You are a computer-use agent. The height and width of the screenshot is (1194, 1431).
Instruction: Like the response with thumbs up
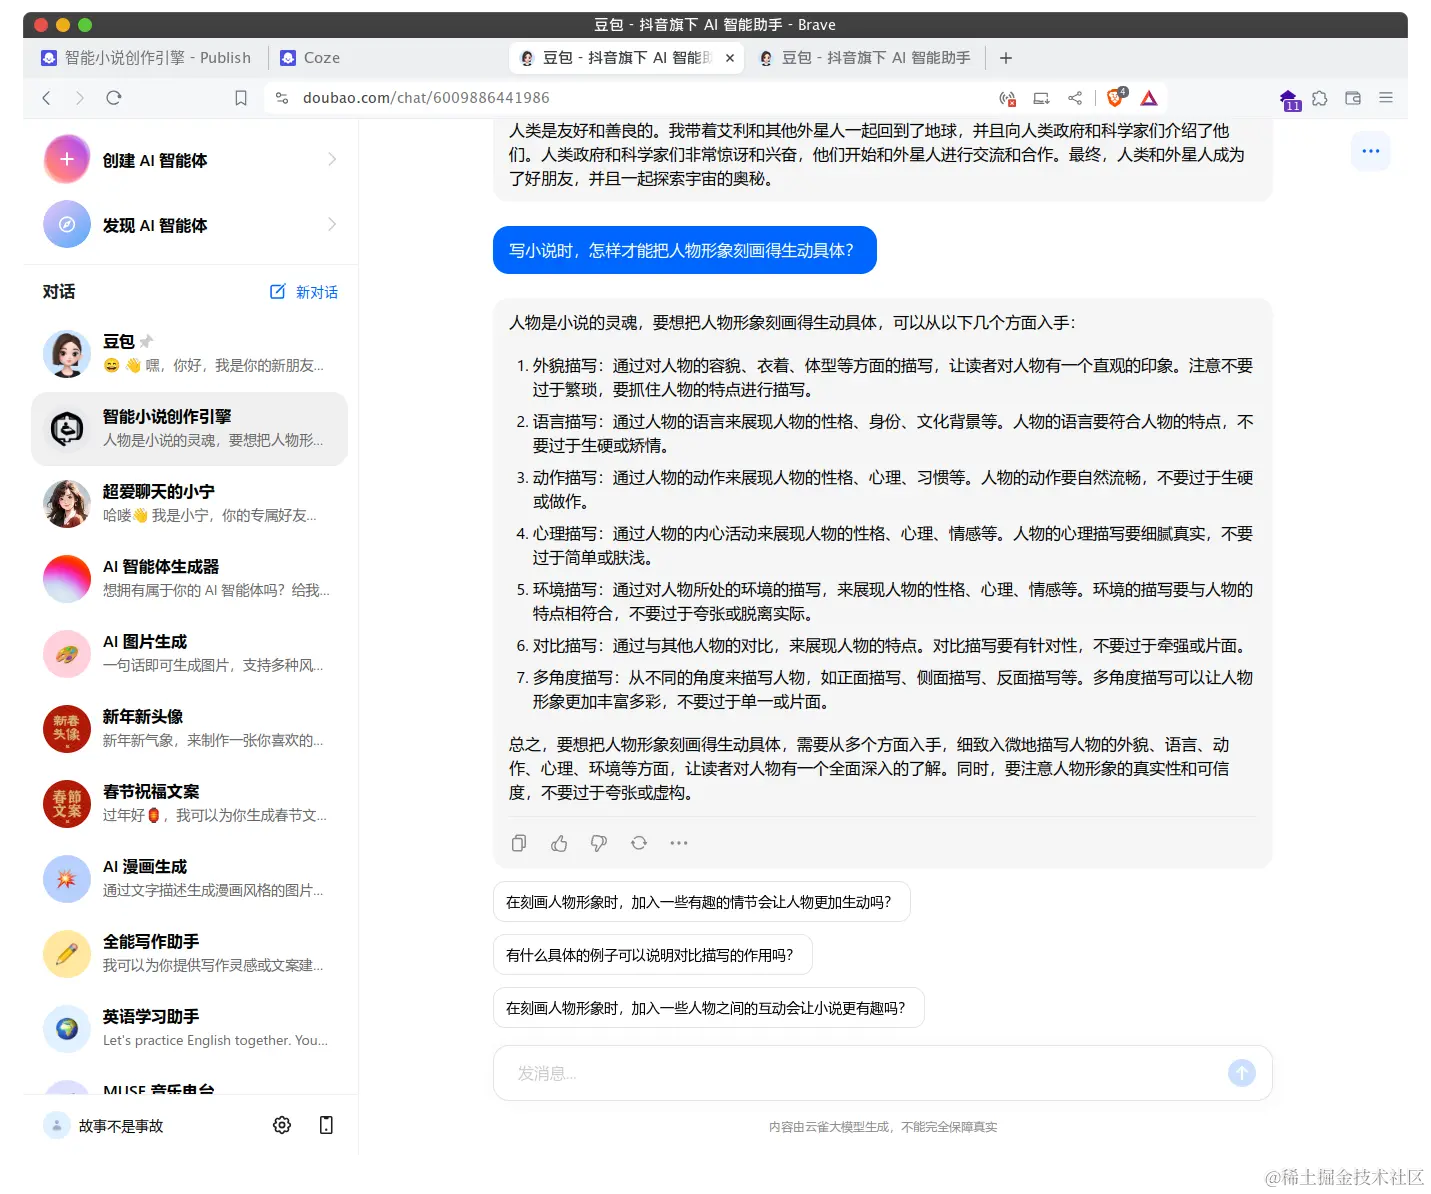tap(559, 843)
